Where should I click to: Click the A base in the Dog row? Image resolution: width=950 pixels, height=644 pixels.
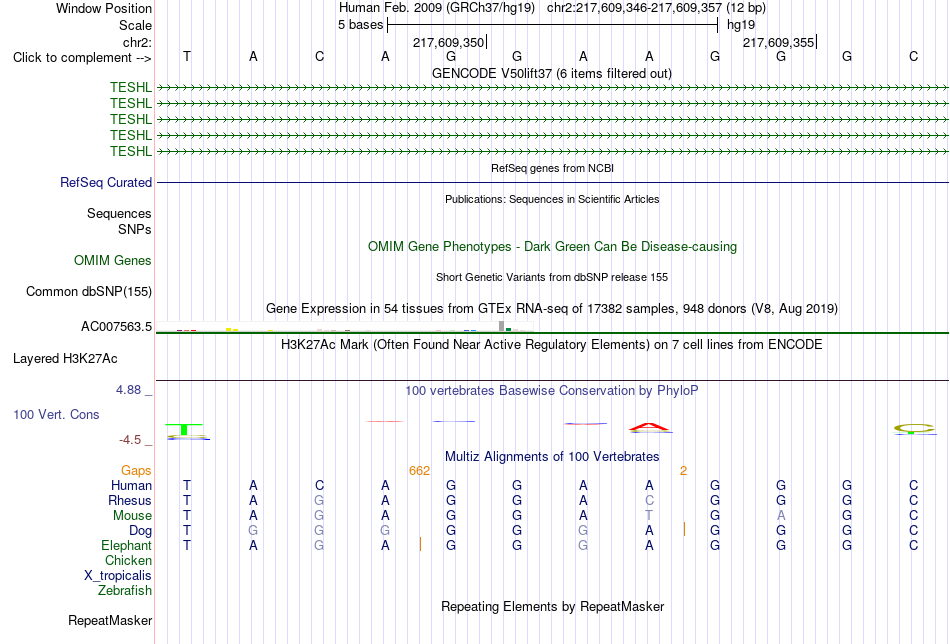coord(649,531)
